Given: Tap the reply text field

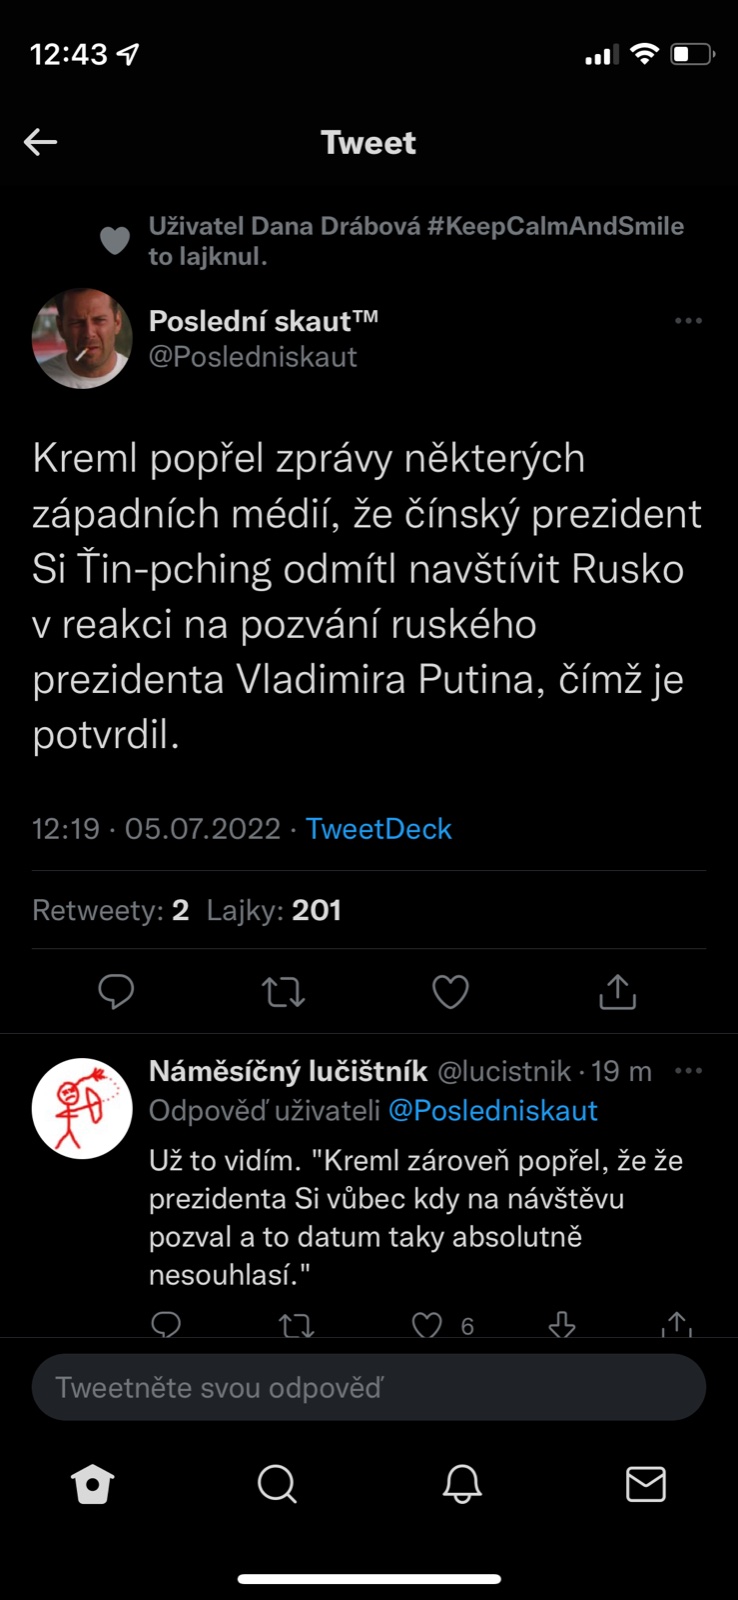Looking at the screenshot, I should click(x=368, y=1387).
